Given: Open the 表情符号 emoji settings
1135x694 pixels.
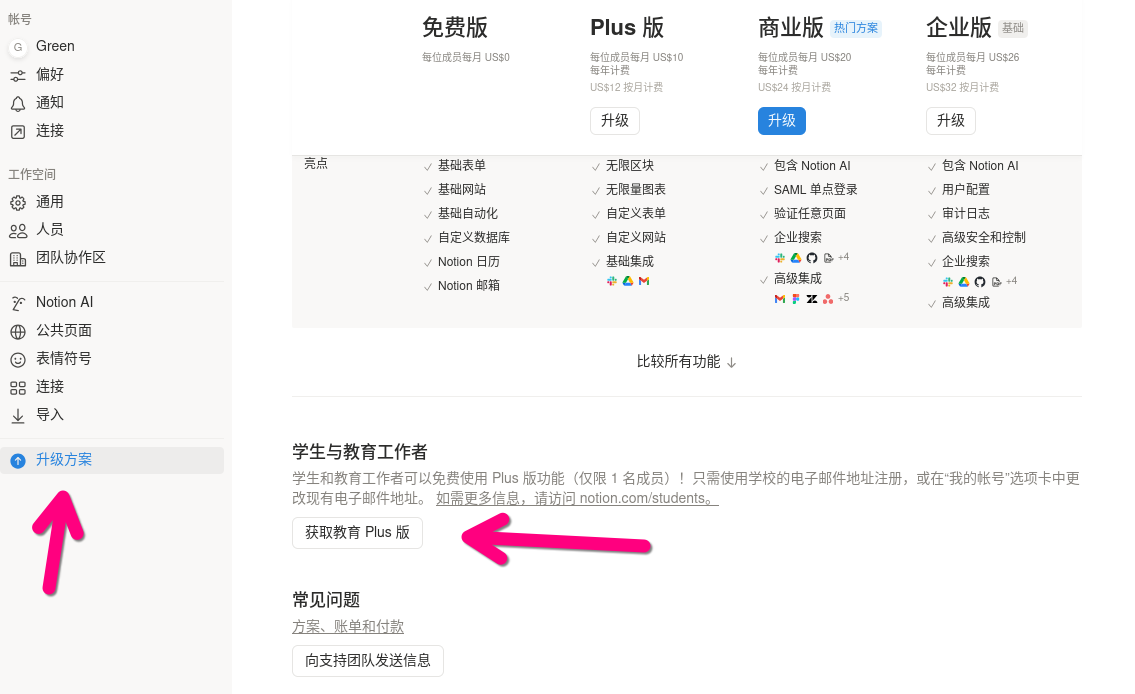Looking at the screenshot, I should (x=66, y=358).
